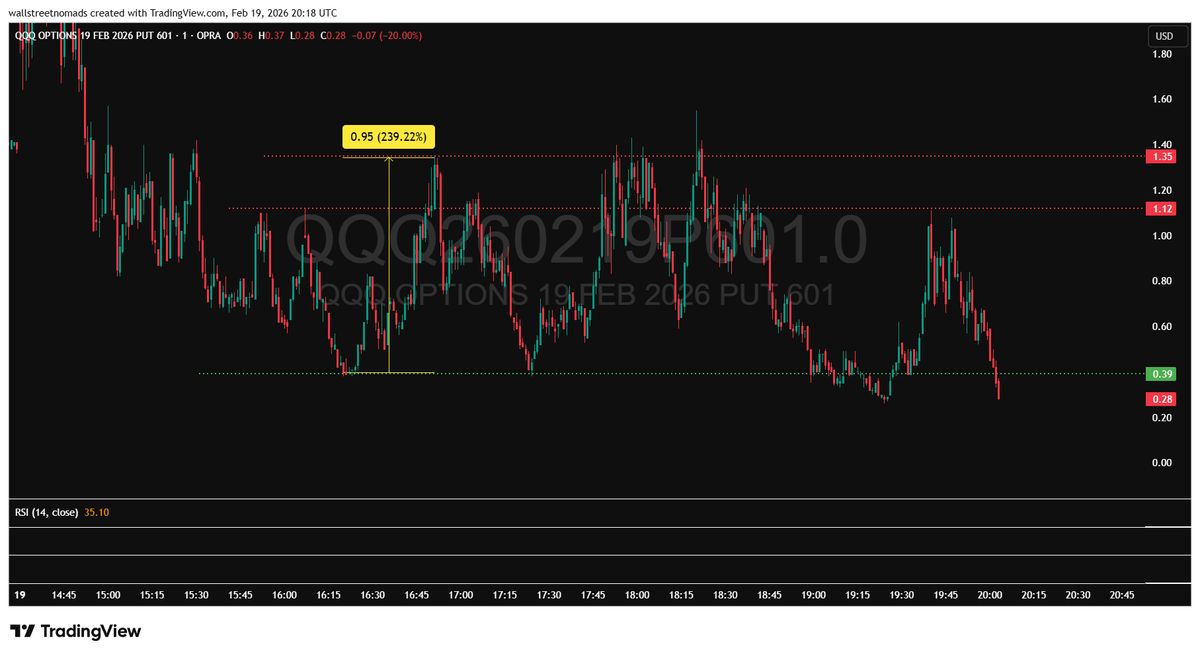
Task: Click the RSI (14, close) indicator label
Action: [x=46, y=512]
